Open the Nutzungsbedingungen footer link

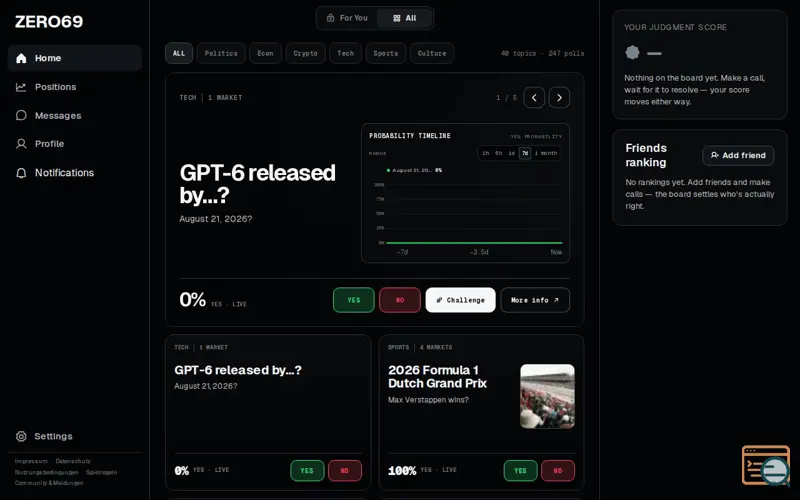click(46, 472)
